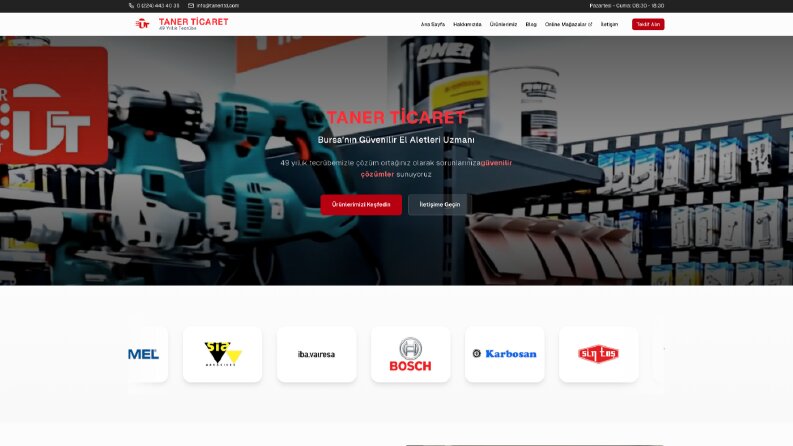The image size is (793, 446).
Task: Select the sia Abrasives brand card
Action: (223, 354)
